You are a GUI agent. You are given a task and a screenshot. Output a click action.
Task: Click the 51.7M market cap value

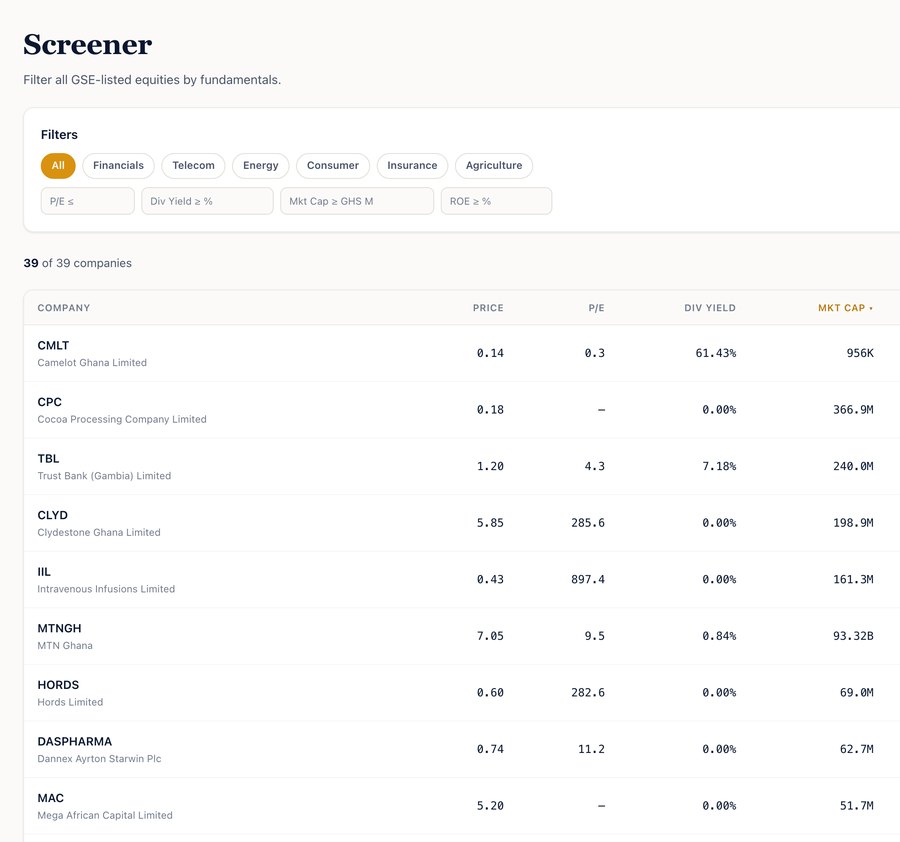pyautogui.click(x=856, y=806)
